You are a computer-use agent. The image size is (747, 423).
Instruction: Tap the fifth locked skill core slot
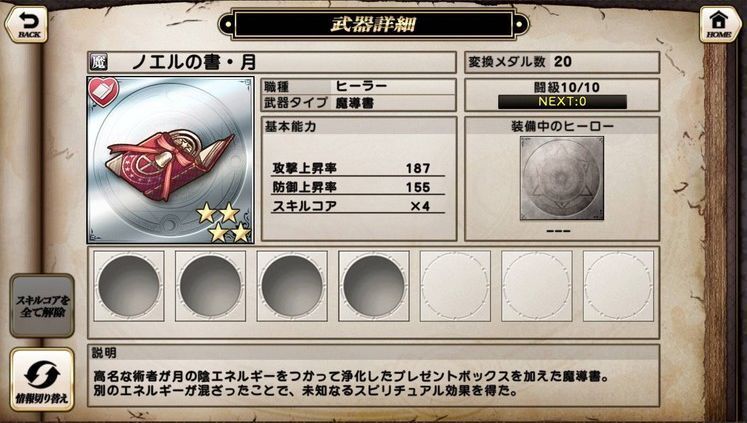455,286
